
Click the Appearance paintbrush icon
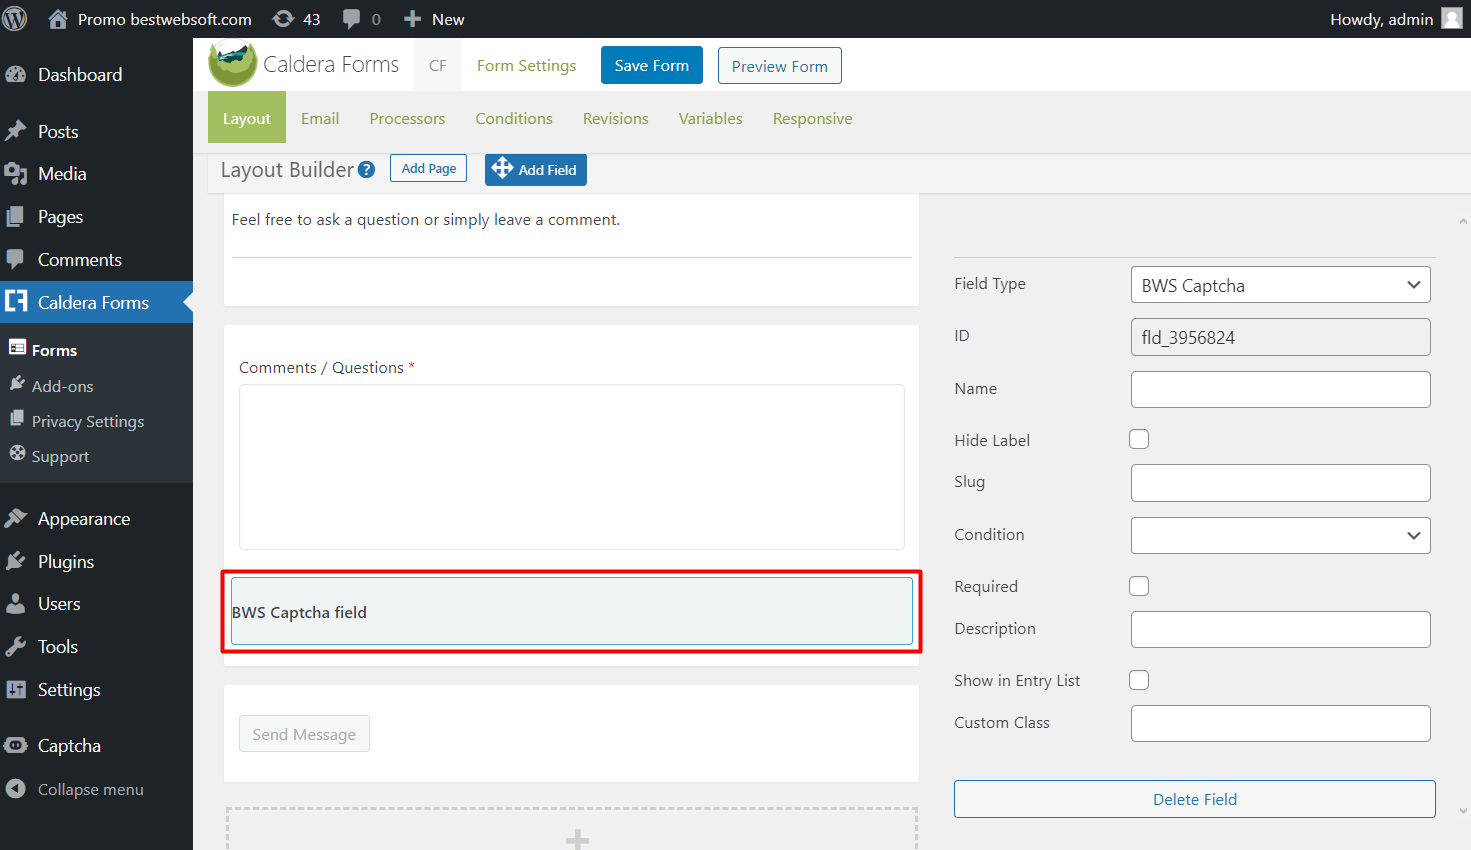(x=16, y=518)
